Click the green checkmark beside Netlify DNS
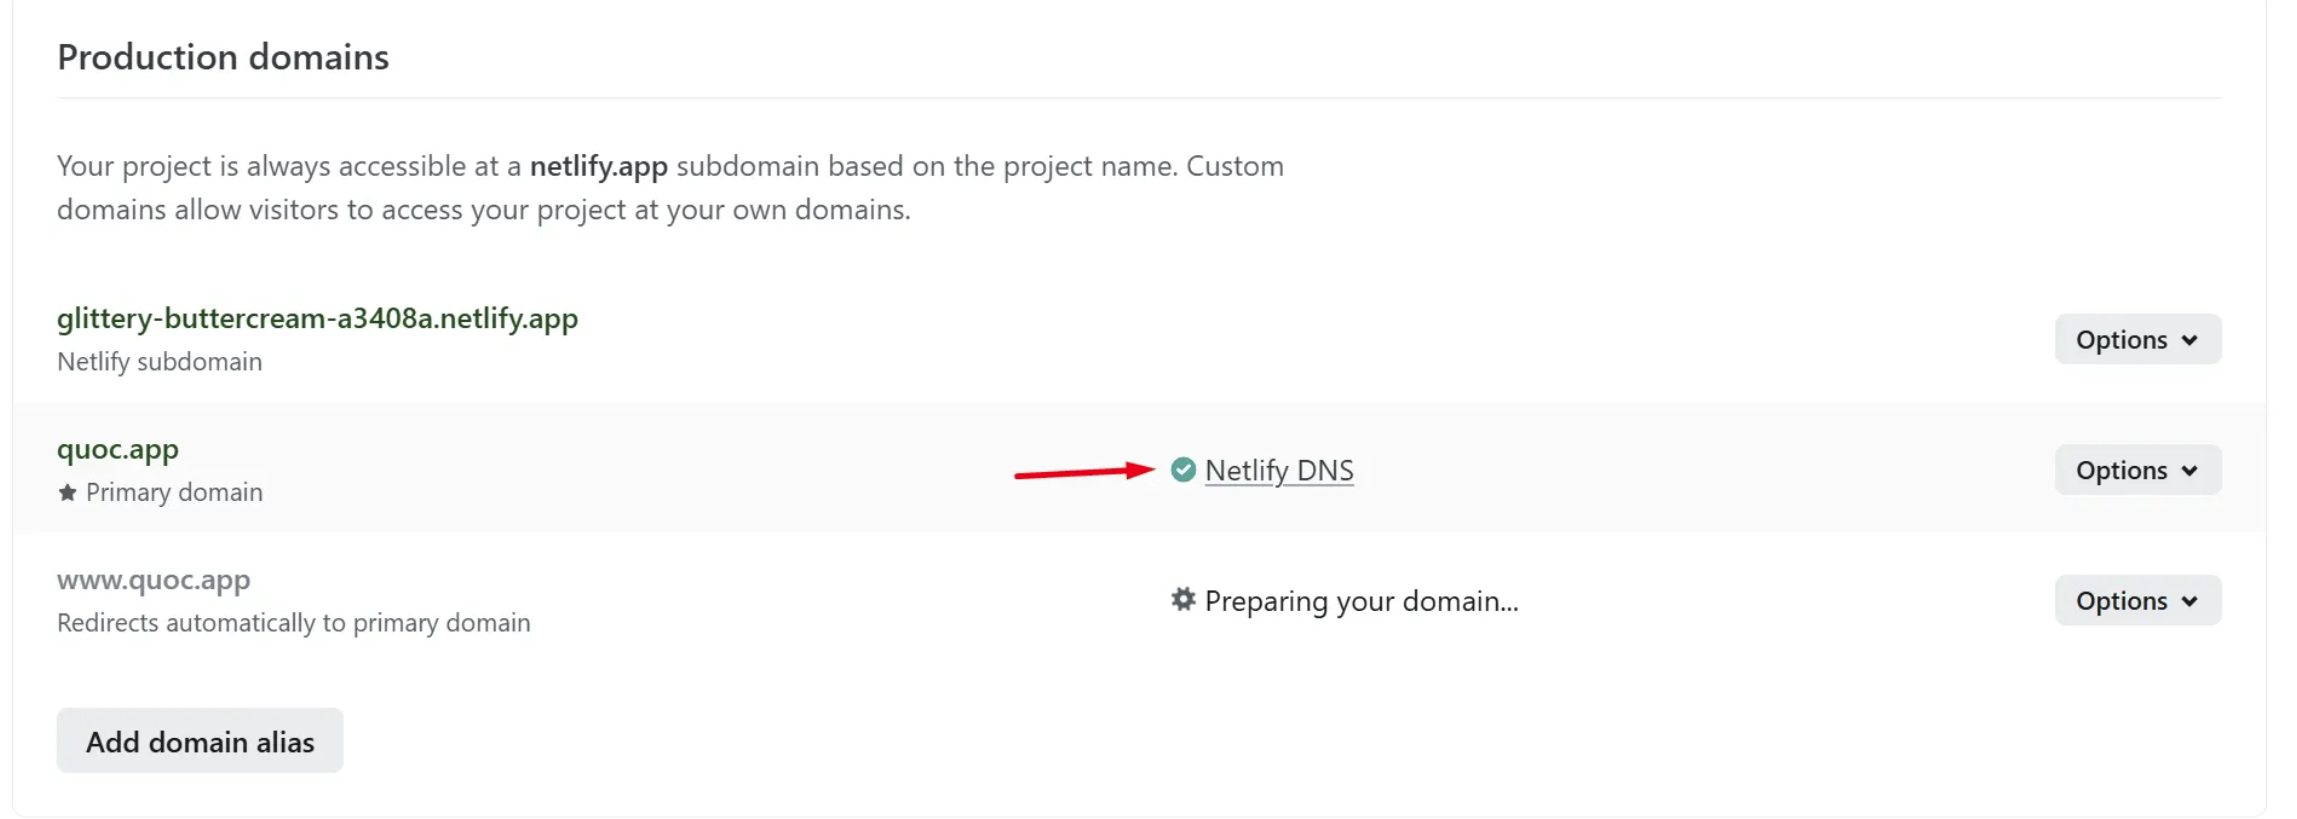Screen dimensions: 2297x819 (x=1183, y=470)
